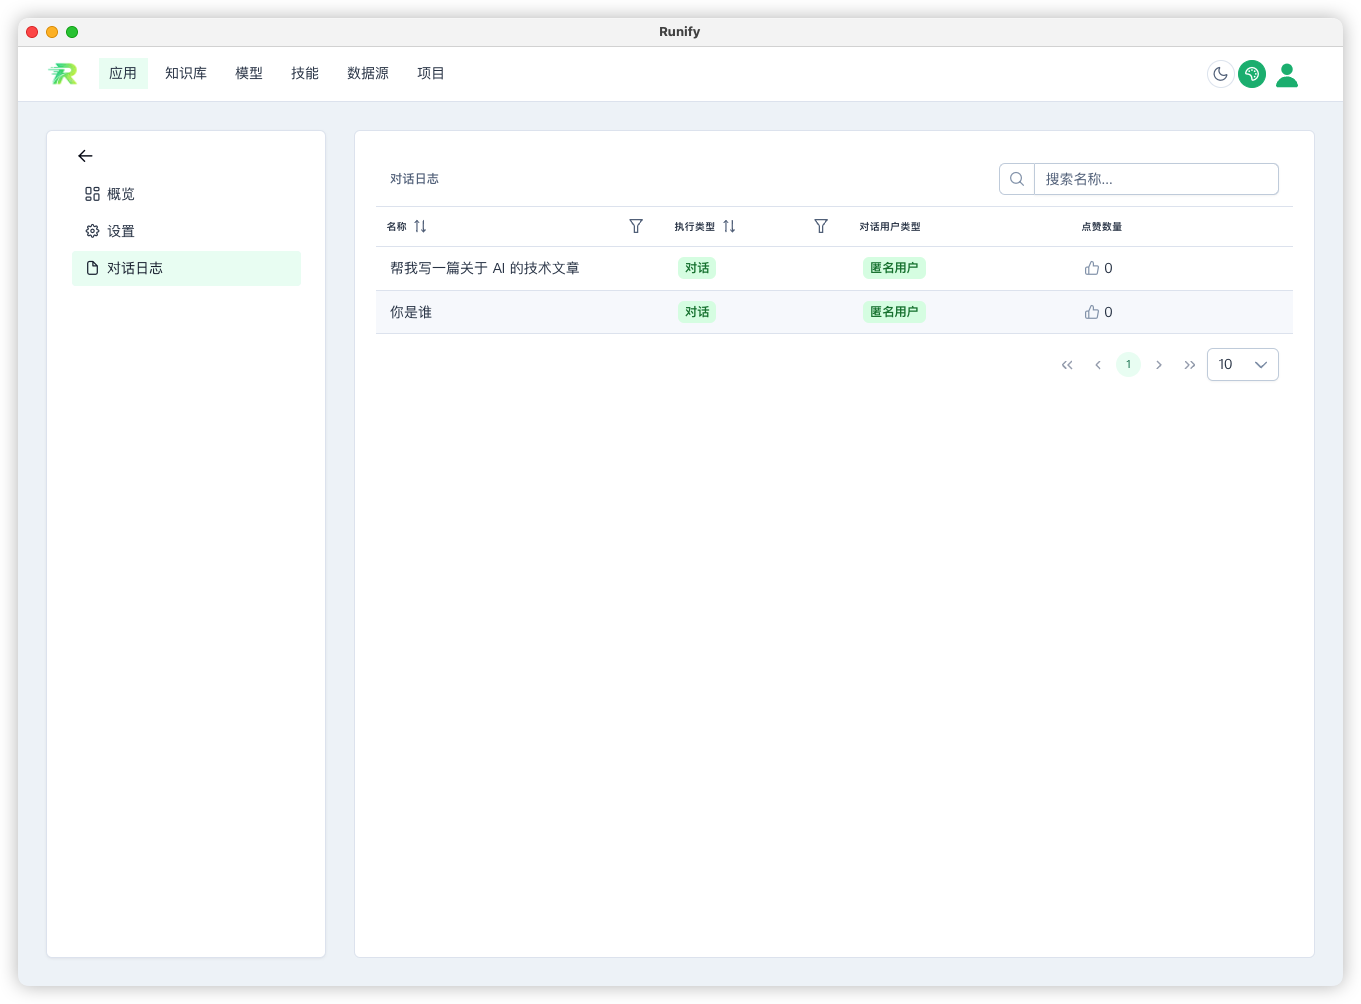
Task: Click thumbs-up icon in 你是谁 row
Action: 1092,312
